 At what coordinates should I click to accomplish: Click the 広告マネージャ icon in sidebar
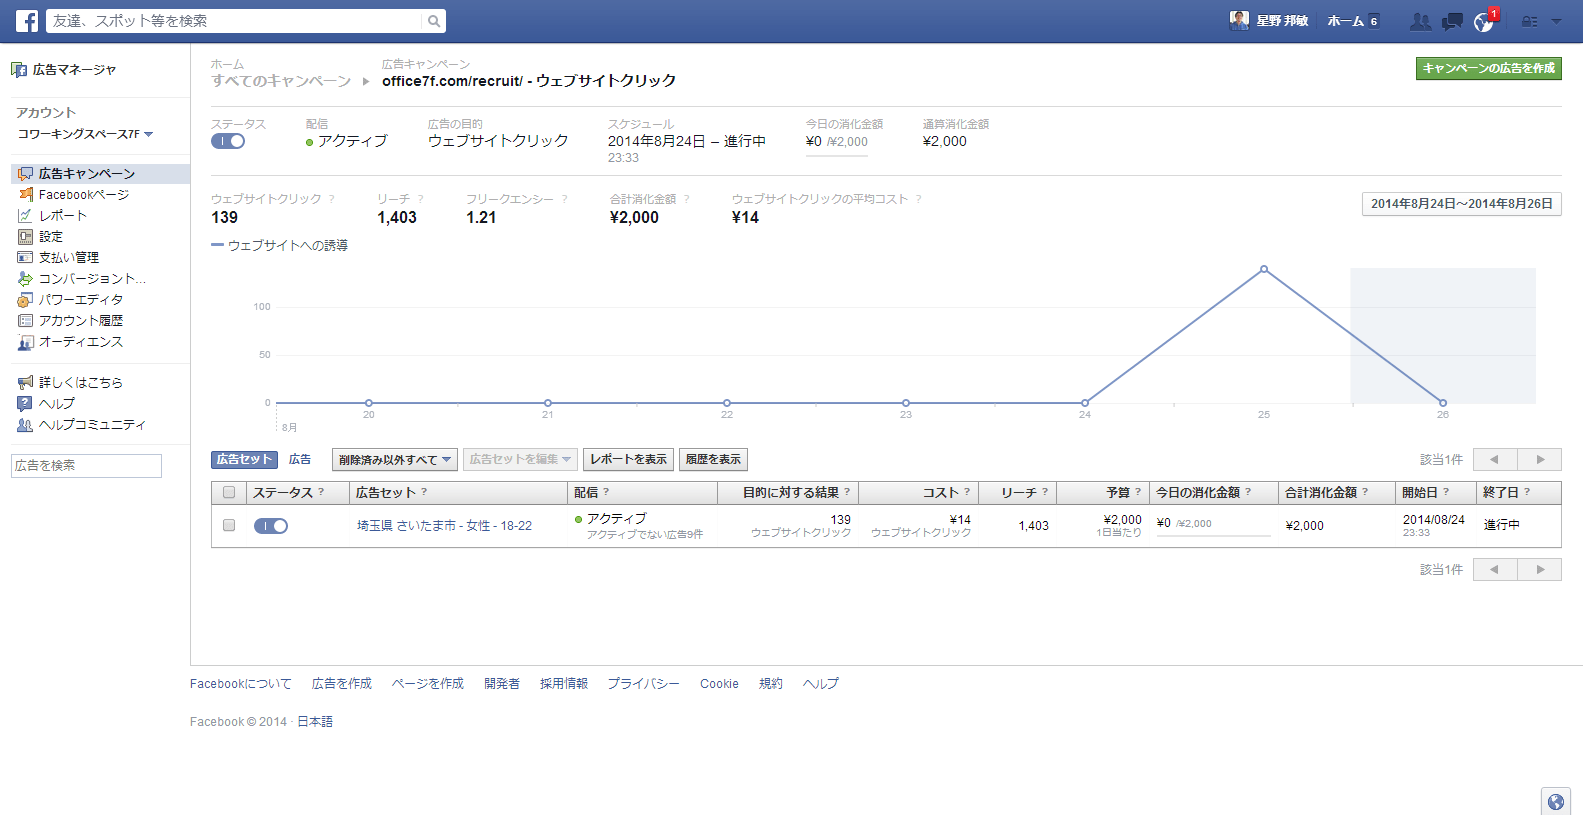pos(19,70)
